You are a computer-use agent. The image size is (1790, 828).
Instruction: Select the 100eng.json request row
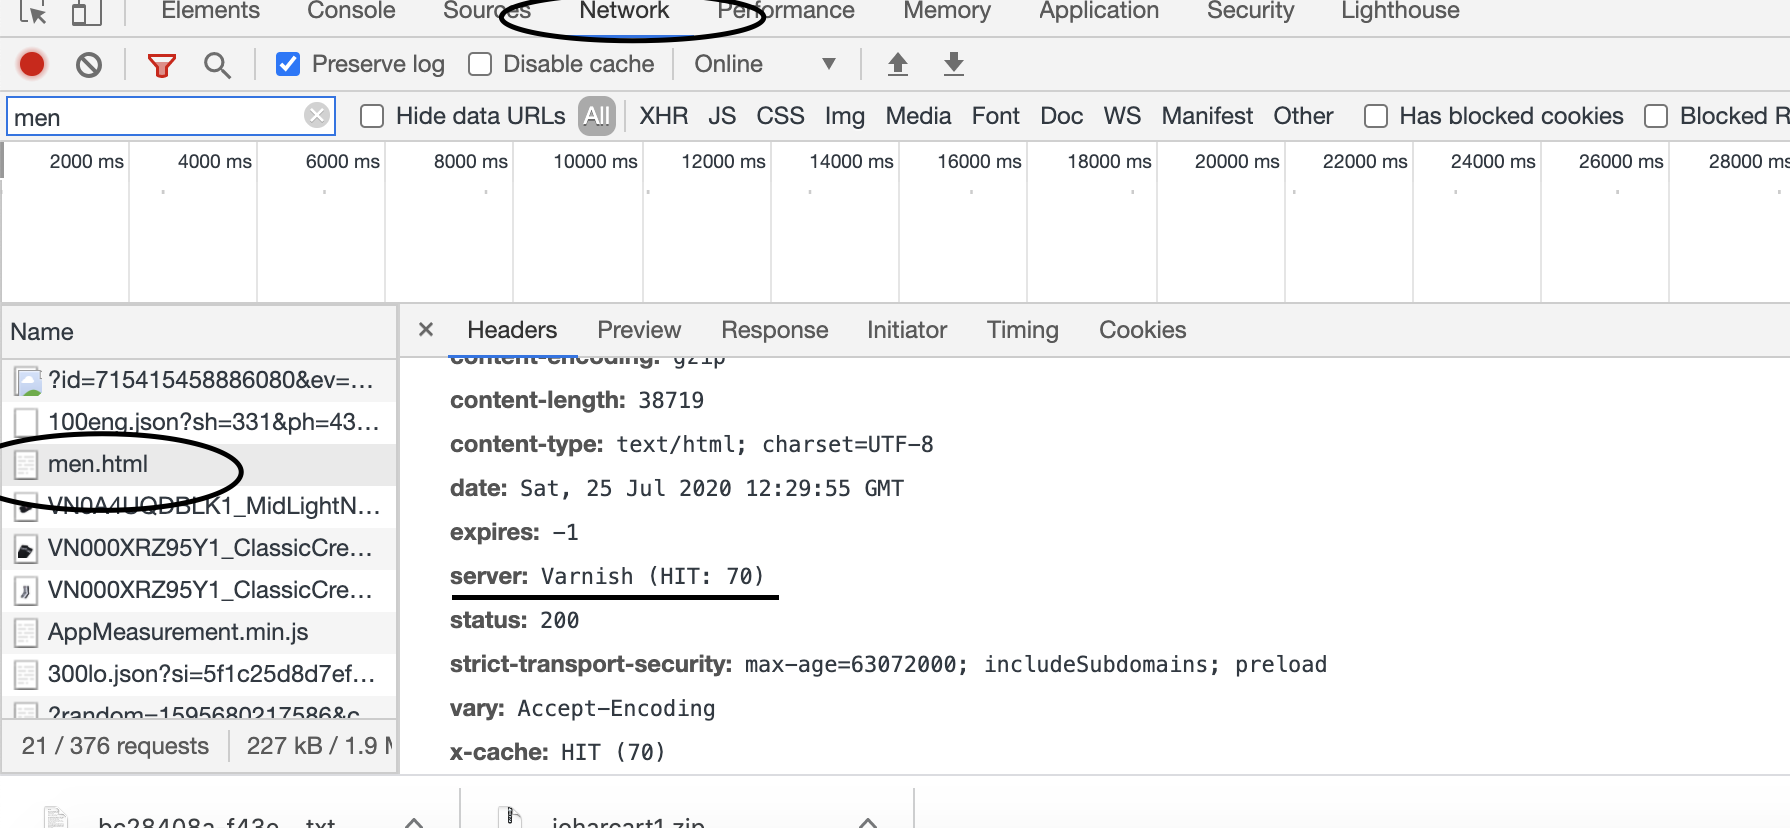tap(199, 422)
